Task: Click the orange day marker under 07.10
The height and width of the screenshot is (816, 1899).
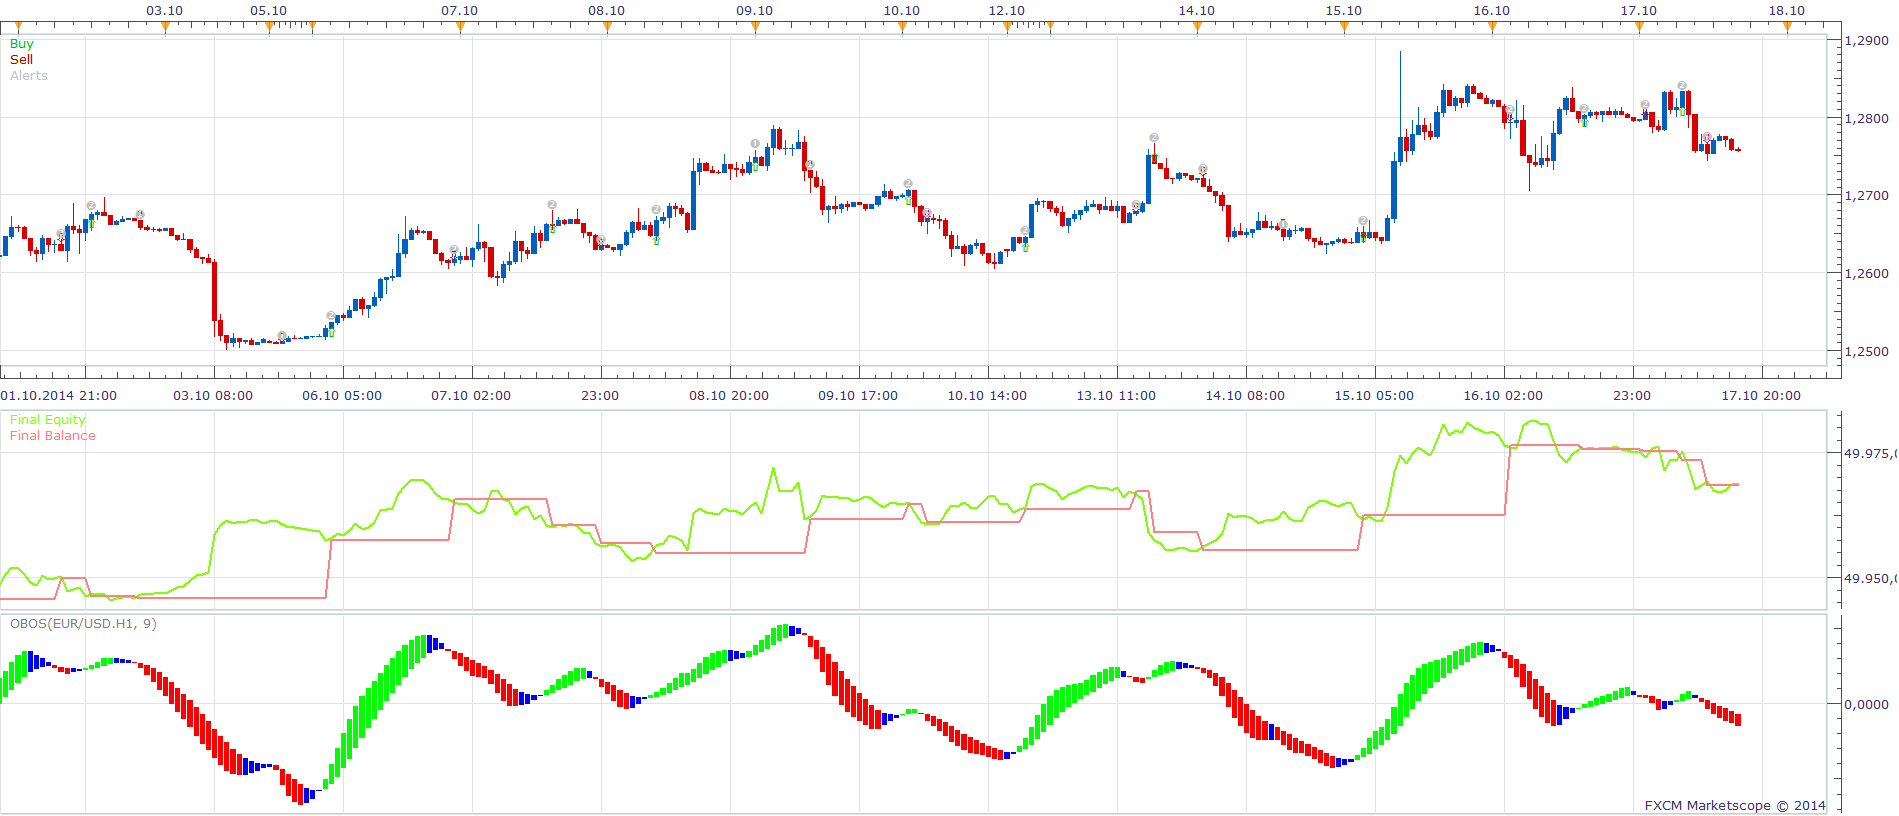Action: click(x=460, y=28)
